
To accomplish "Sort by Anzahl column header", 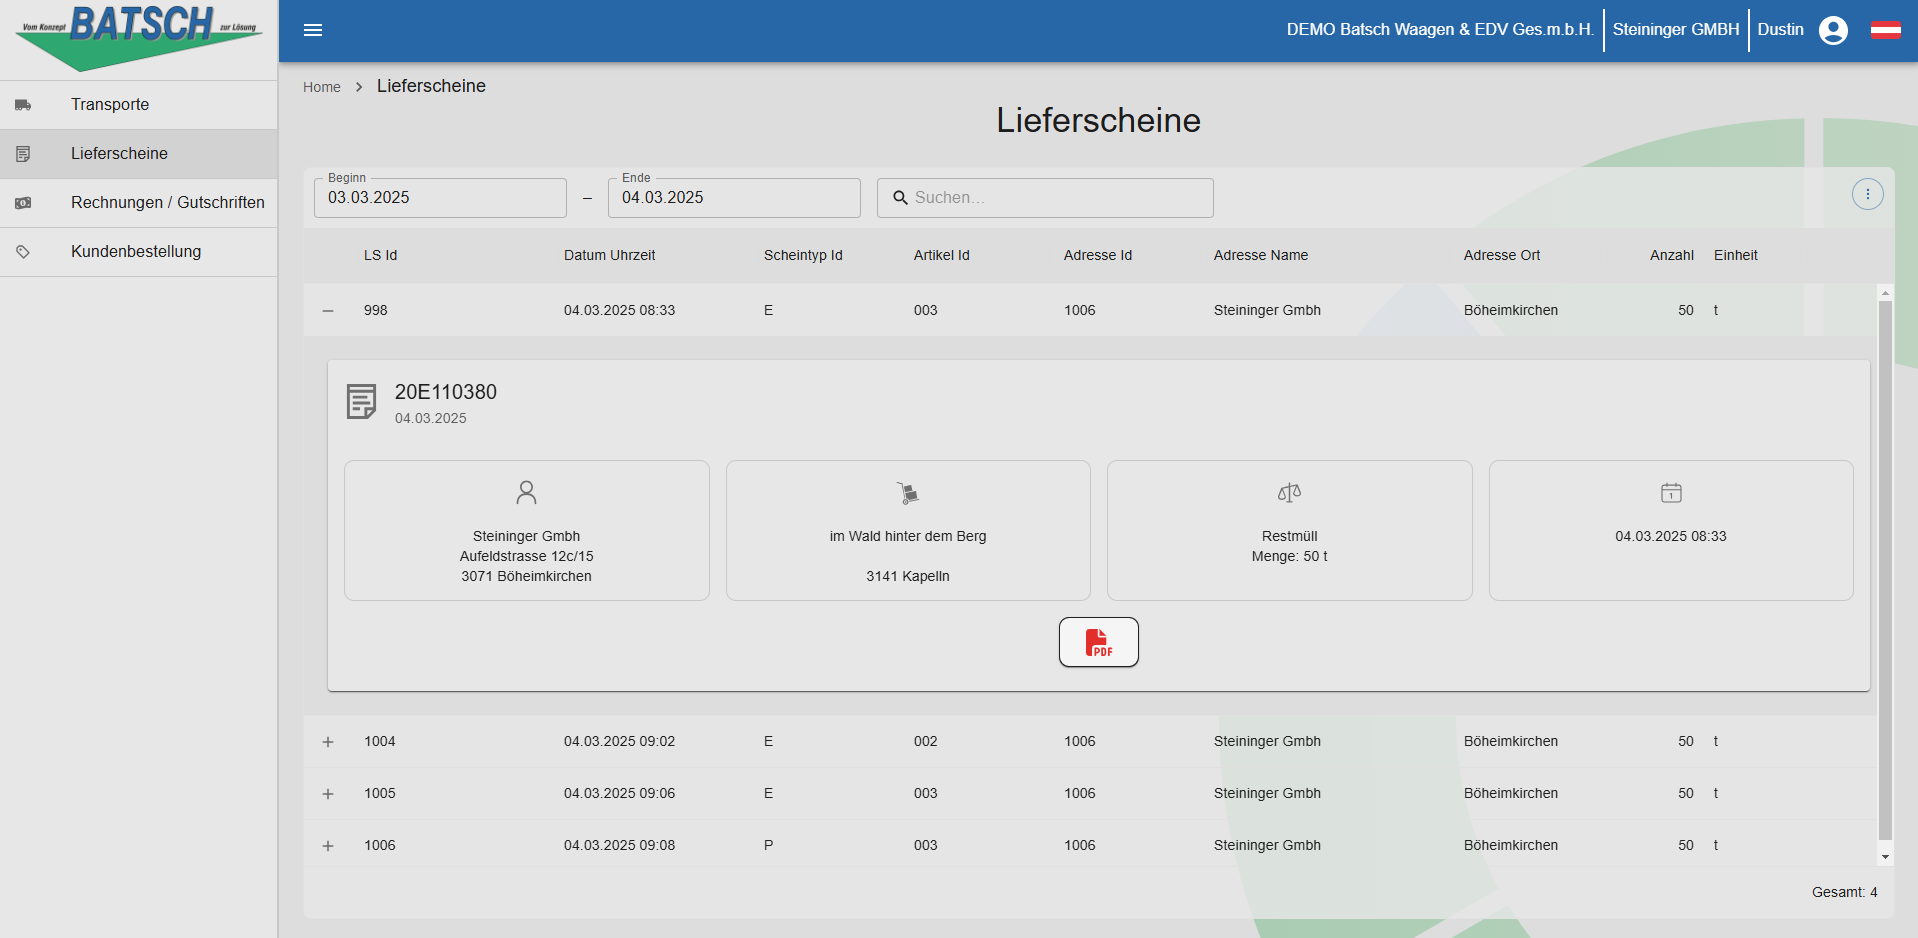I will pyautogui.click(x=1672, y=255).
